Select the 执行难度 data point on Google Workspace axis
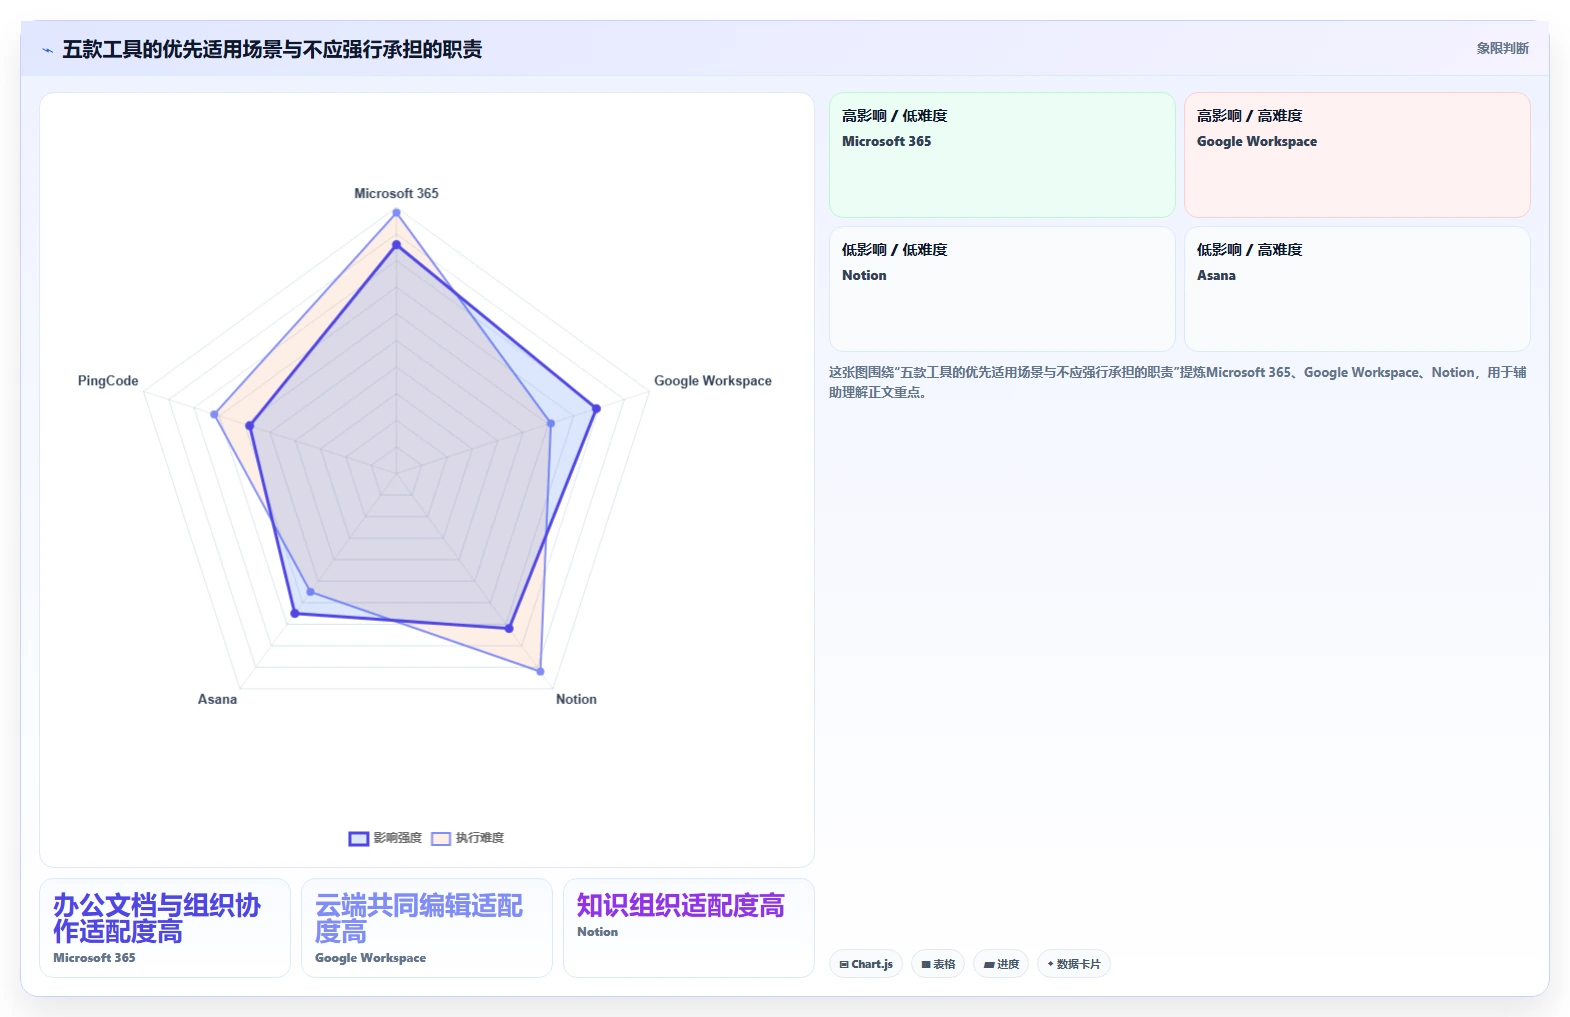This screenshot has width=1570, height=1017. pos(551,423)
